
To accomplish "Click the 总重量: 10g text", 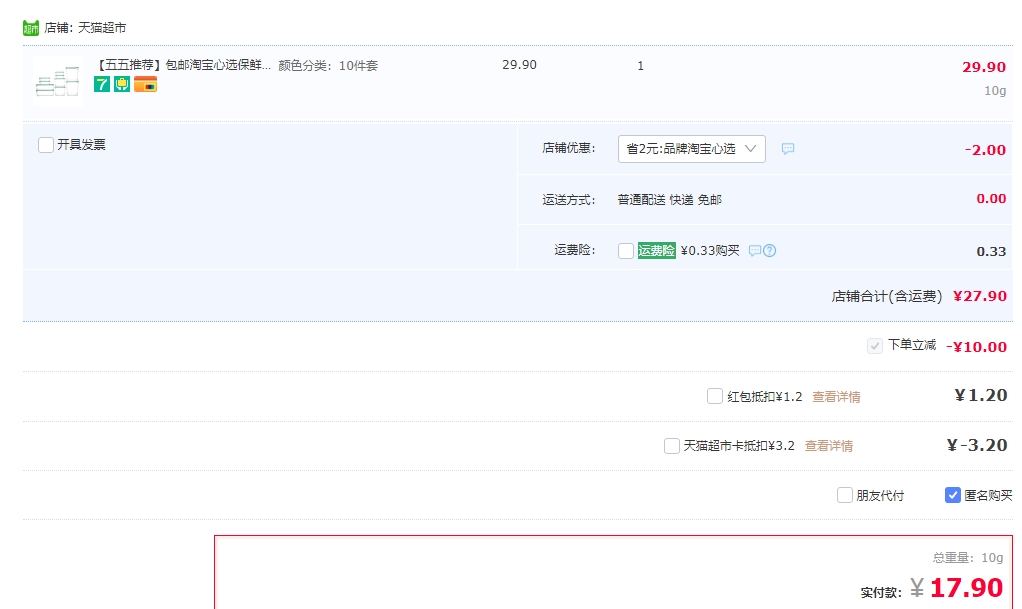I will (968, 557).
